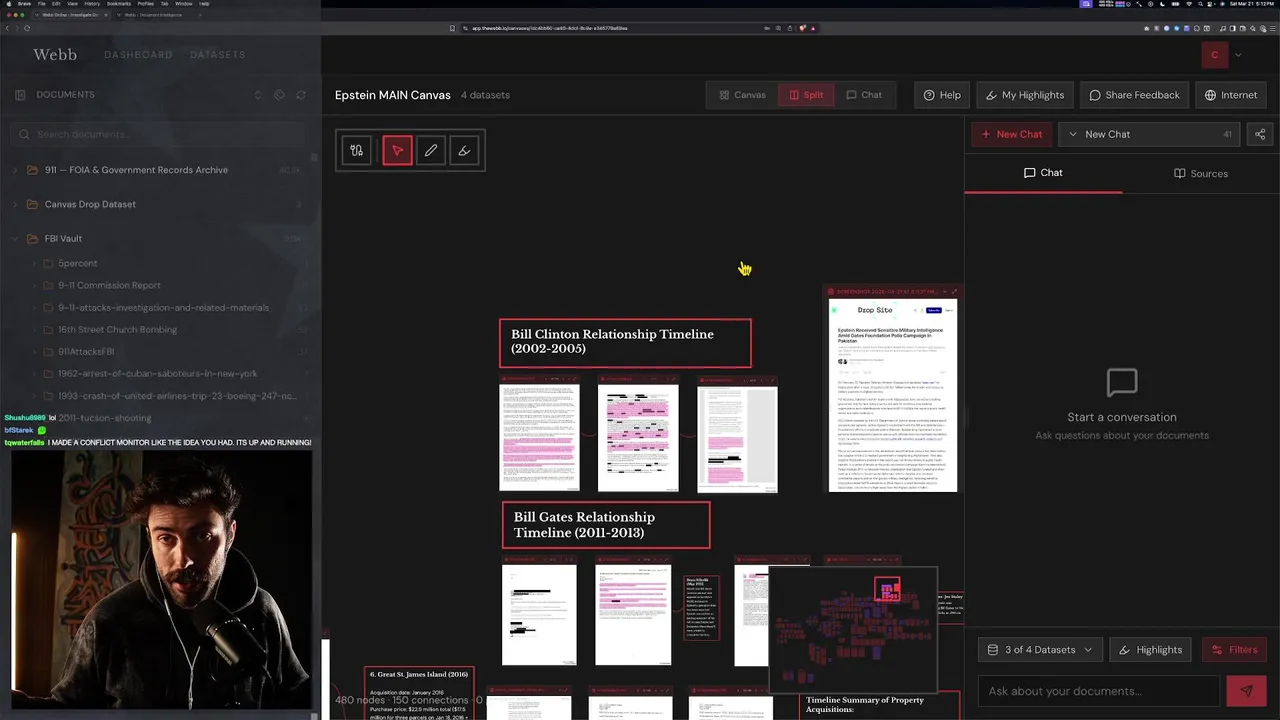Click 'Timeline Summary of Property Acquisitions' note

point(880,704)
